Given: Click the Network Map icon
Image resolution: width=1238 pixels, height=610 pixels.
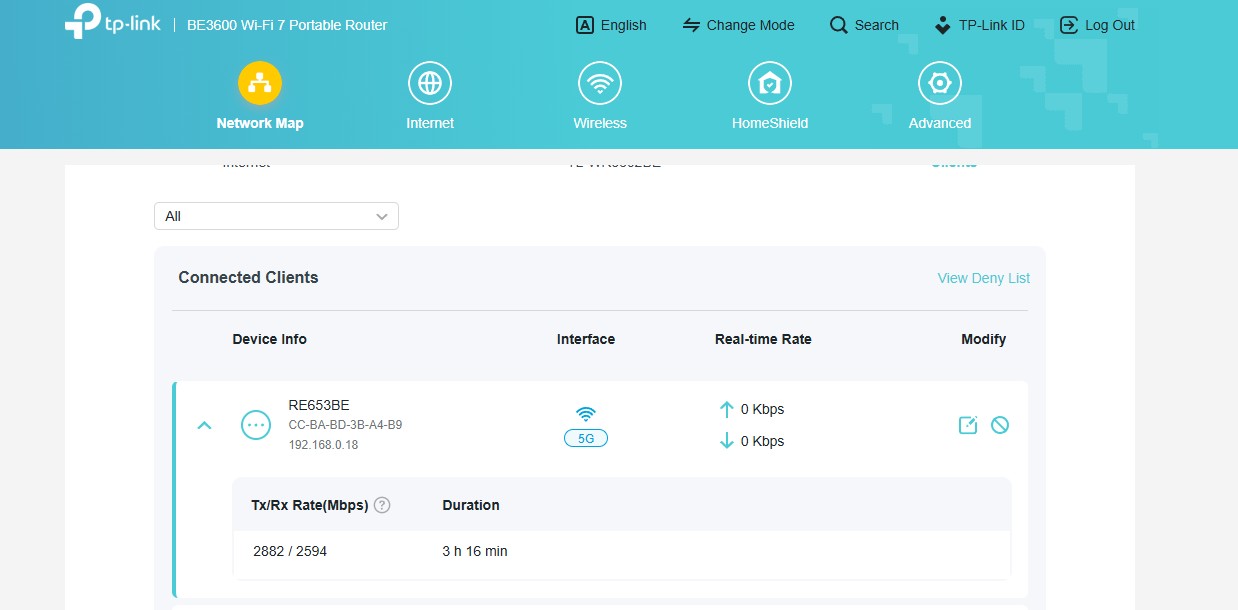Looking at the screenshot, I should point(259,83).
